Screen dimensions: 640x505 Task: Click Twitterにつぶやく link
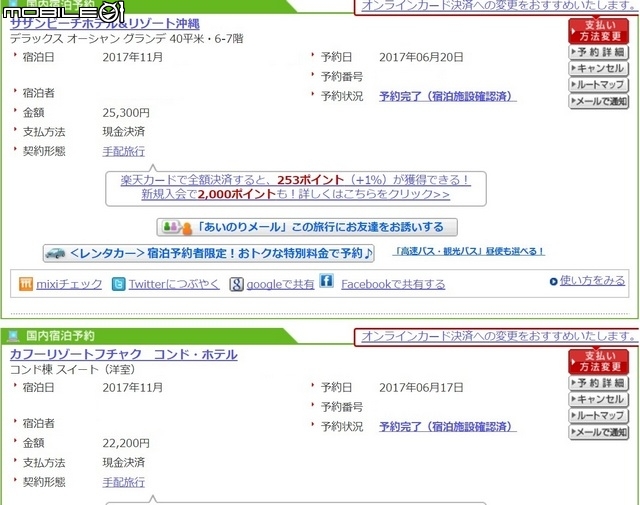174,284
